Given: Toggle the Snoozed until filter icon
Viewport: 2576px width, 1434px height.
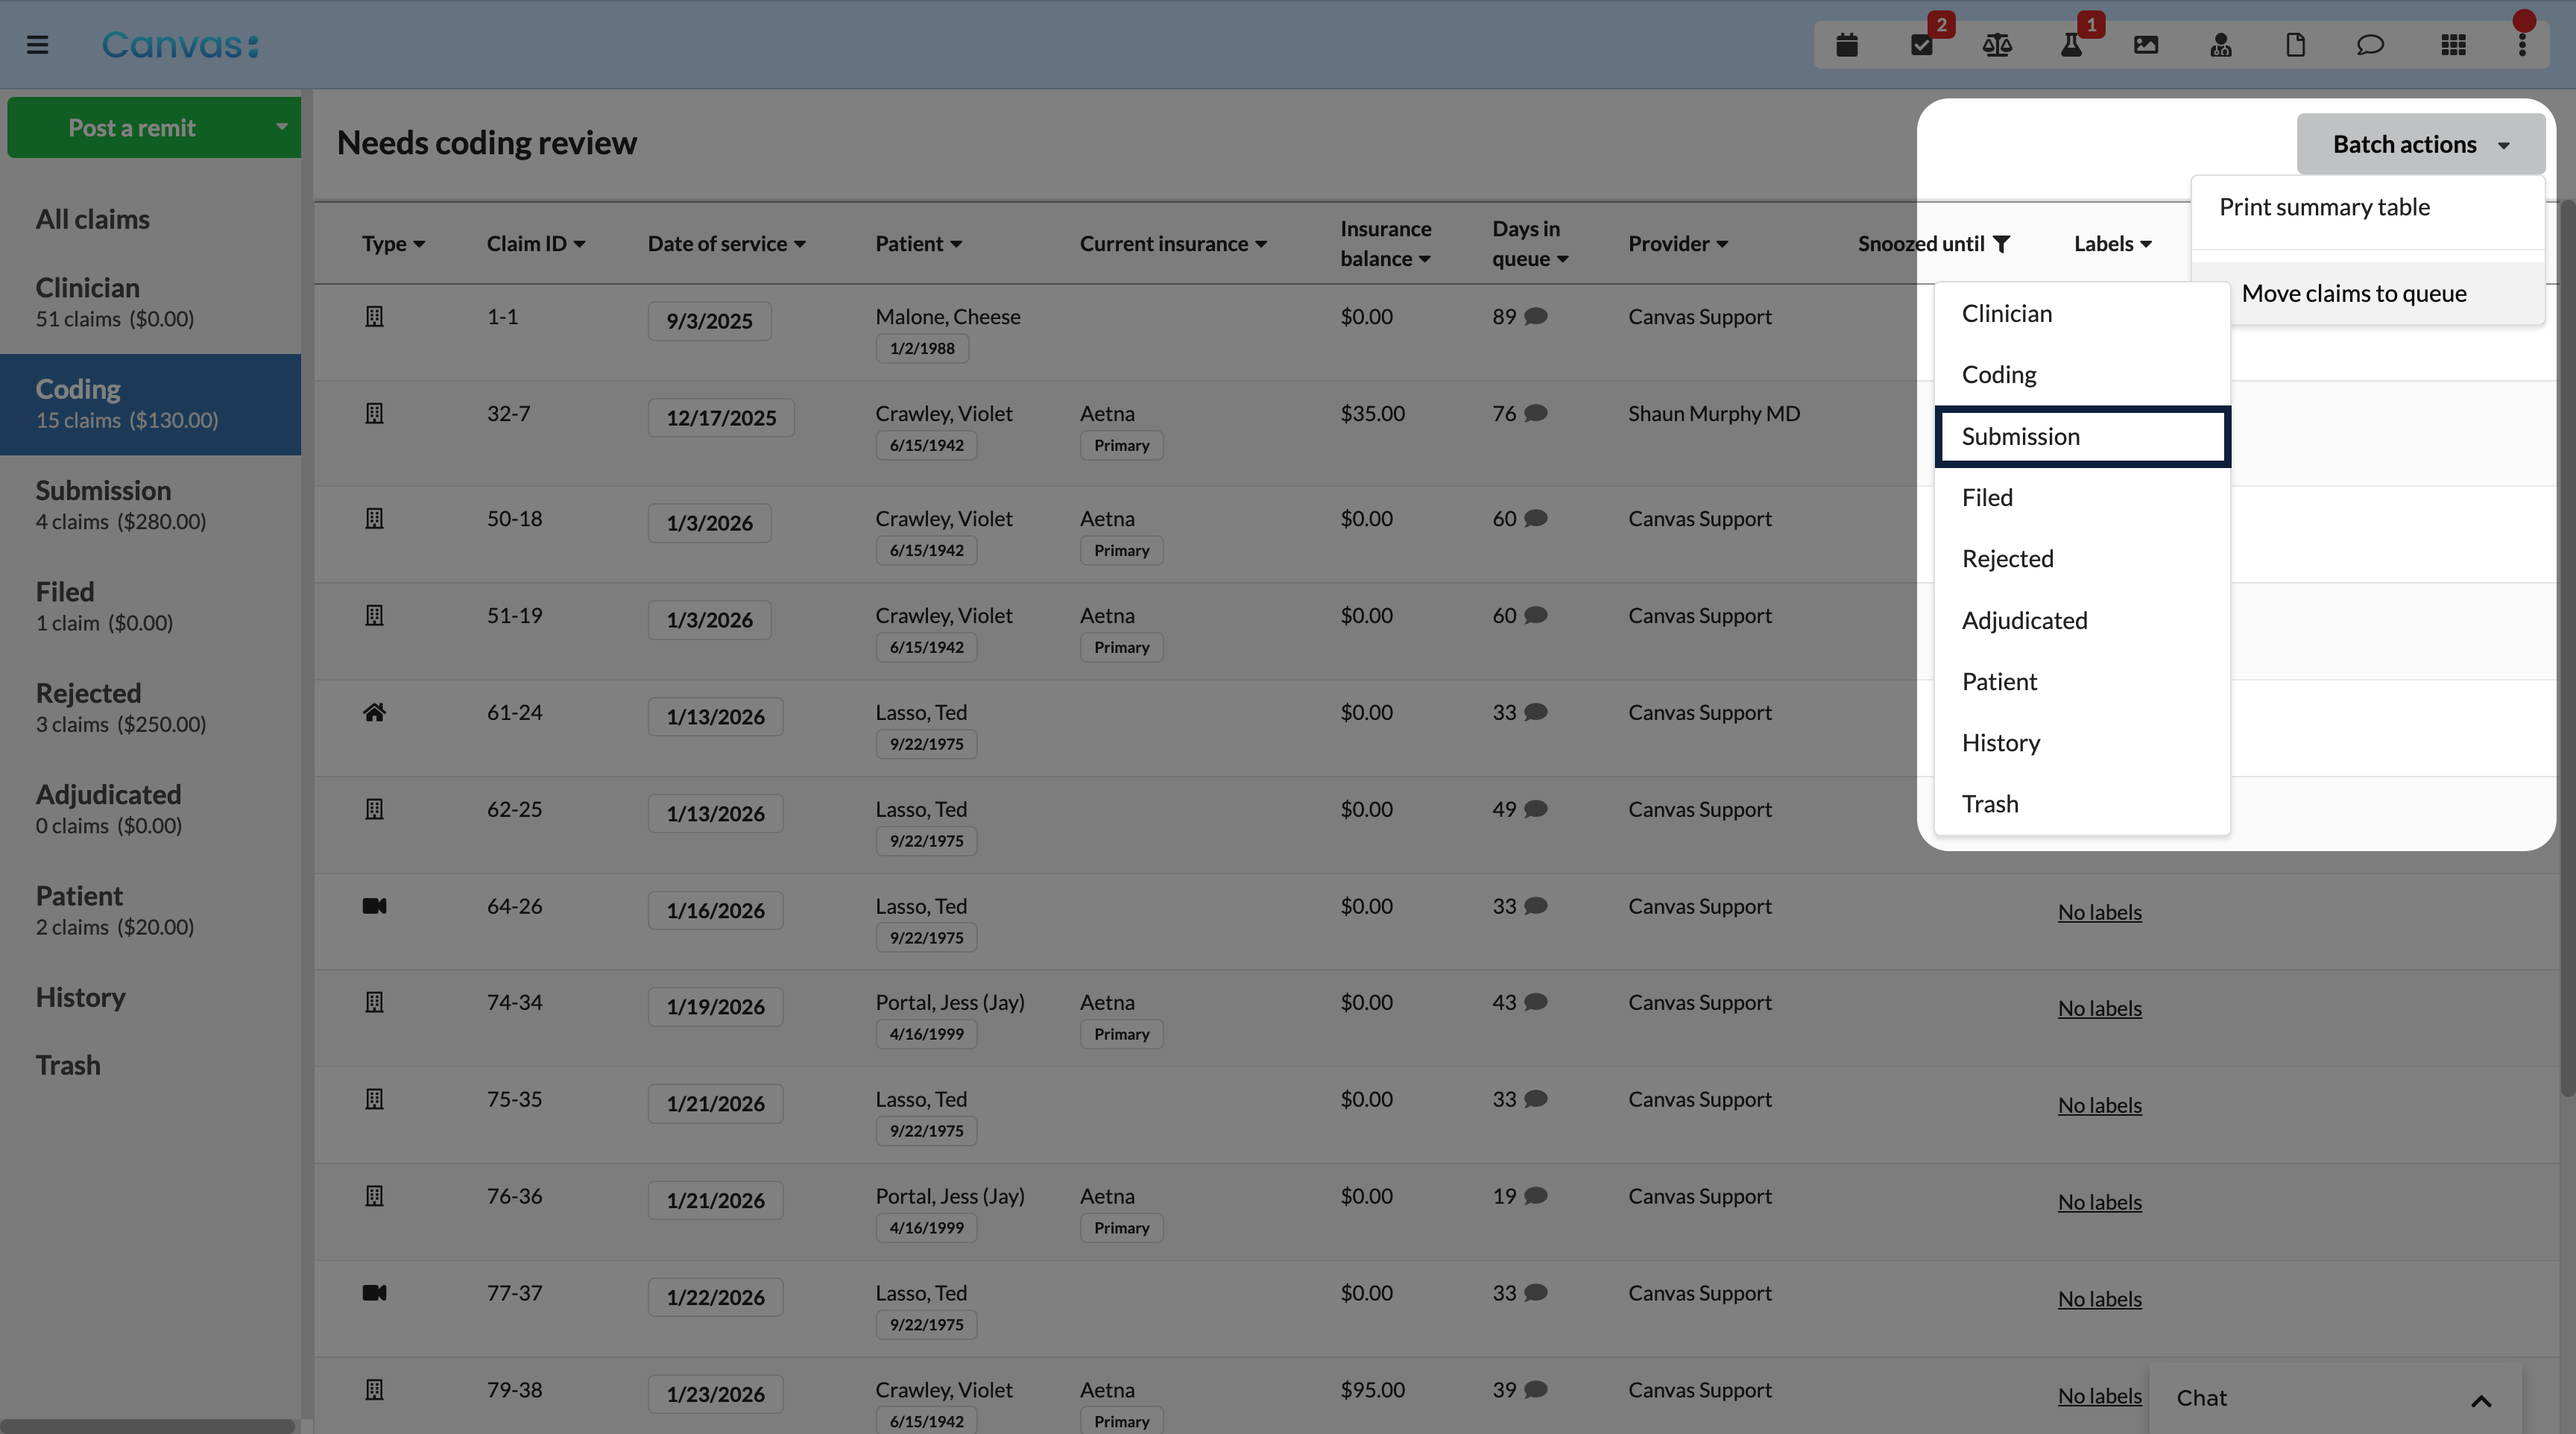Looking at the screenshot, I should pos(2001,244).
